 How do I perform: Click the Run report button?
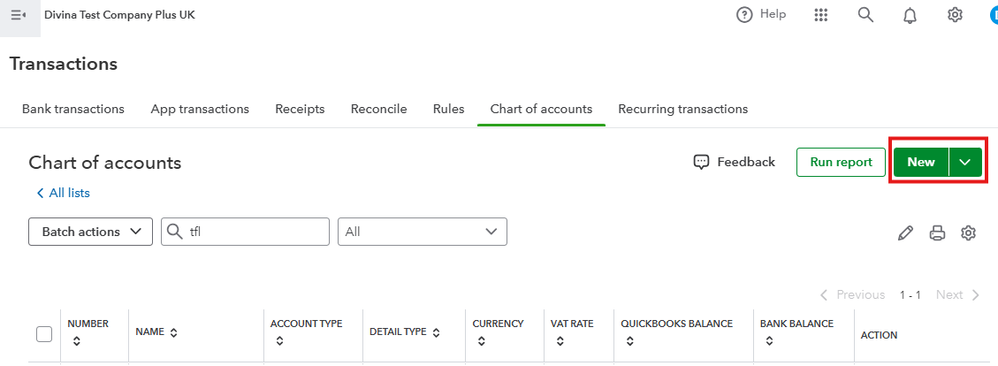(x=841, y=162)
